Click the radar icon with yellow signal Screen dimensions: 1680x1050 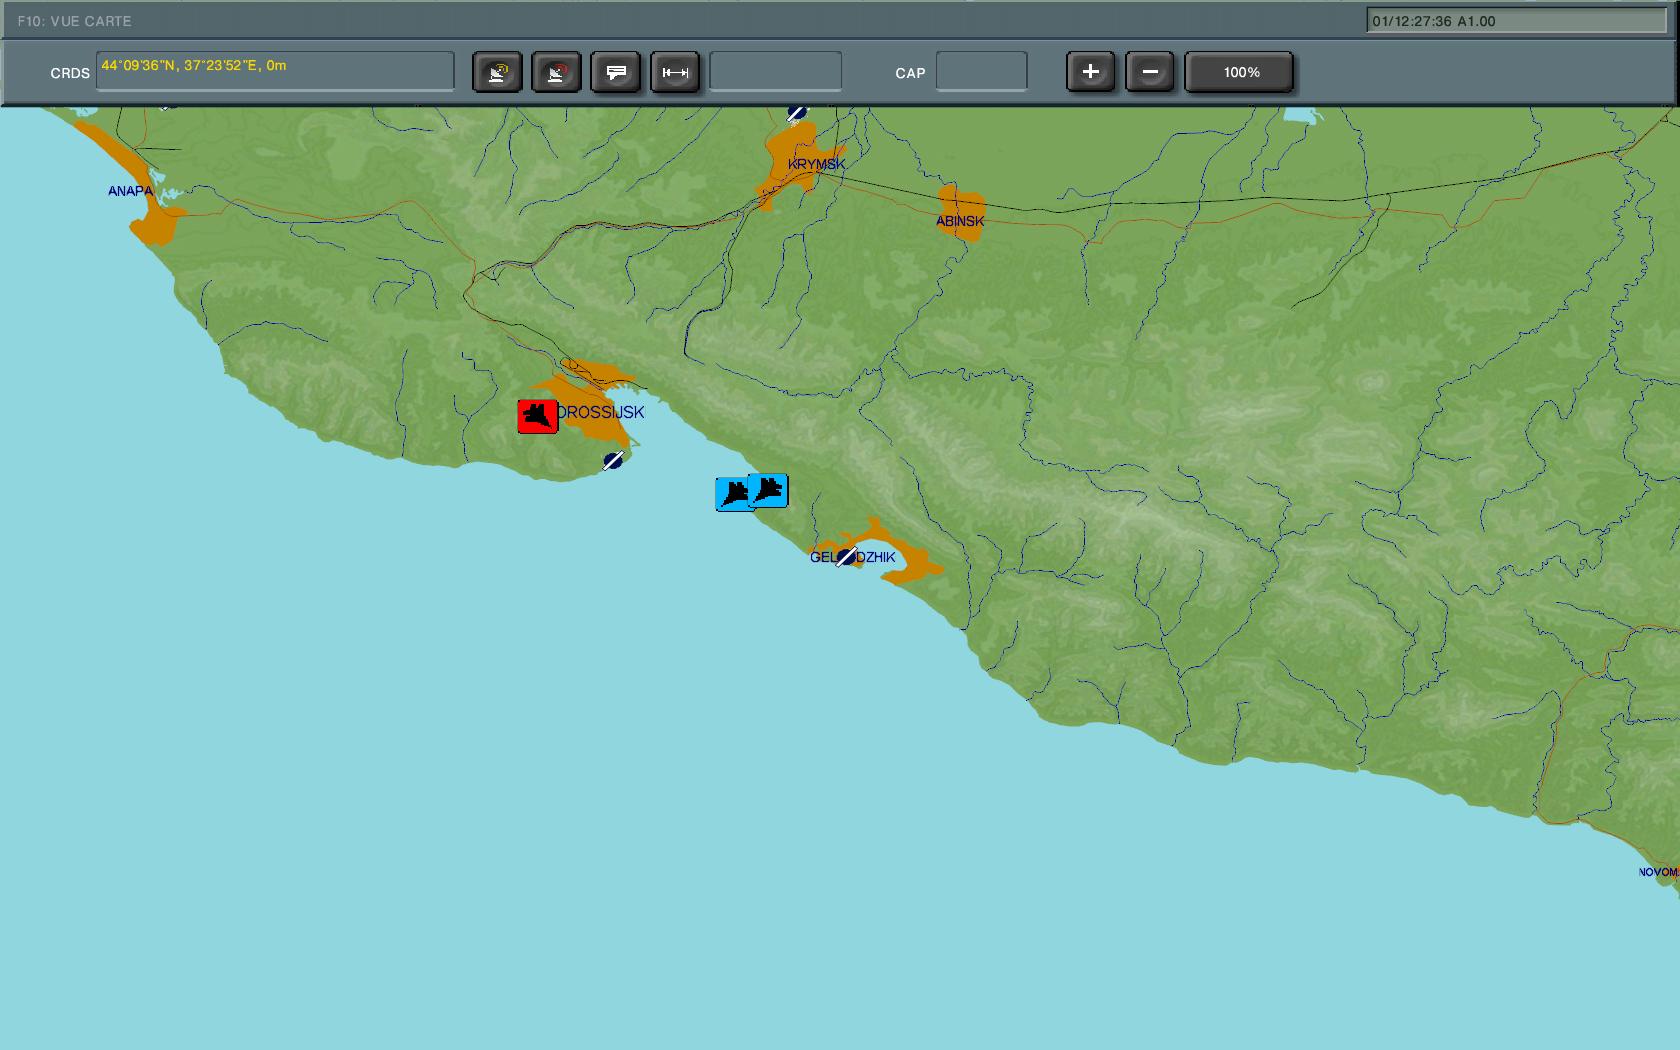point(497,73)
